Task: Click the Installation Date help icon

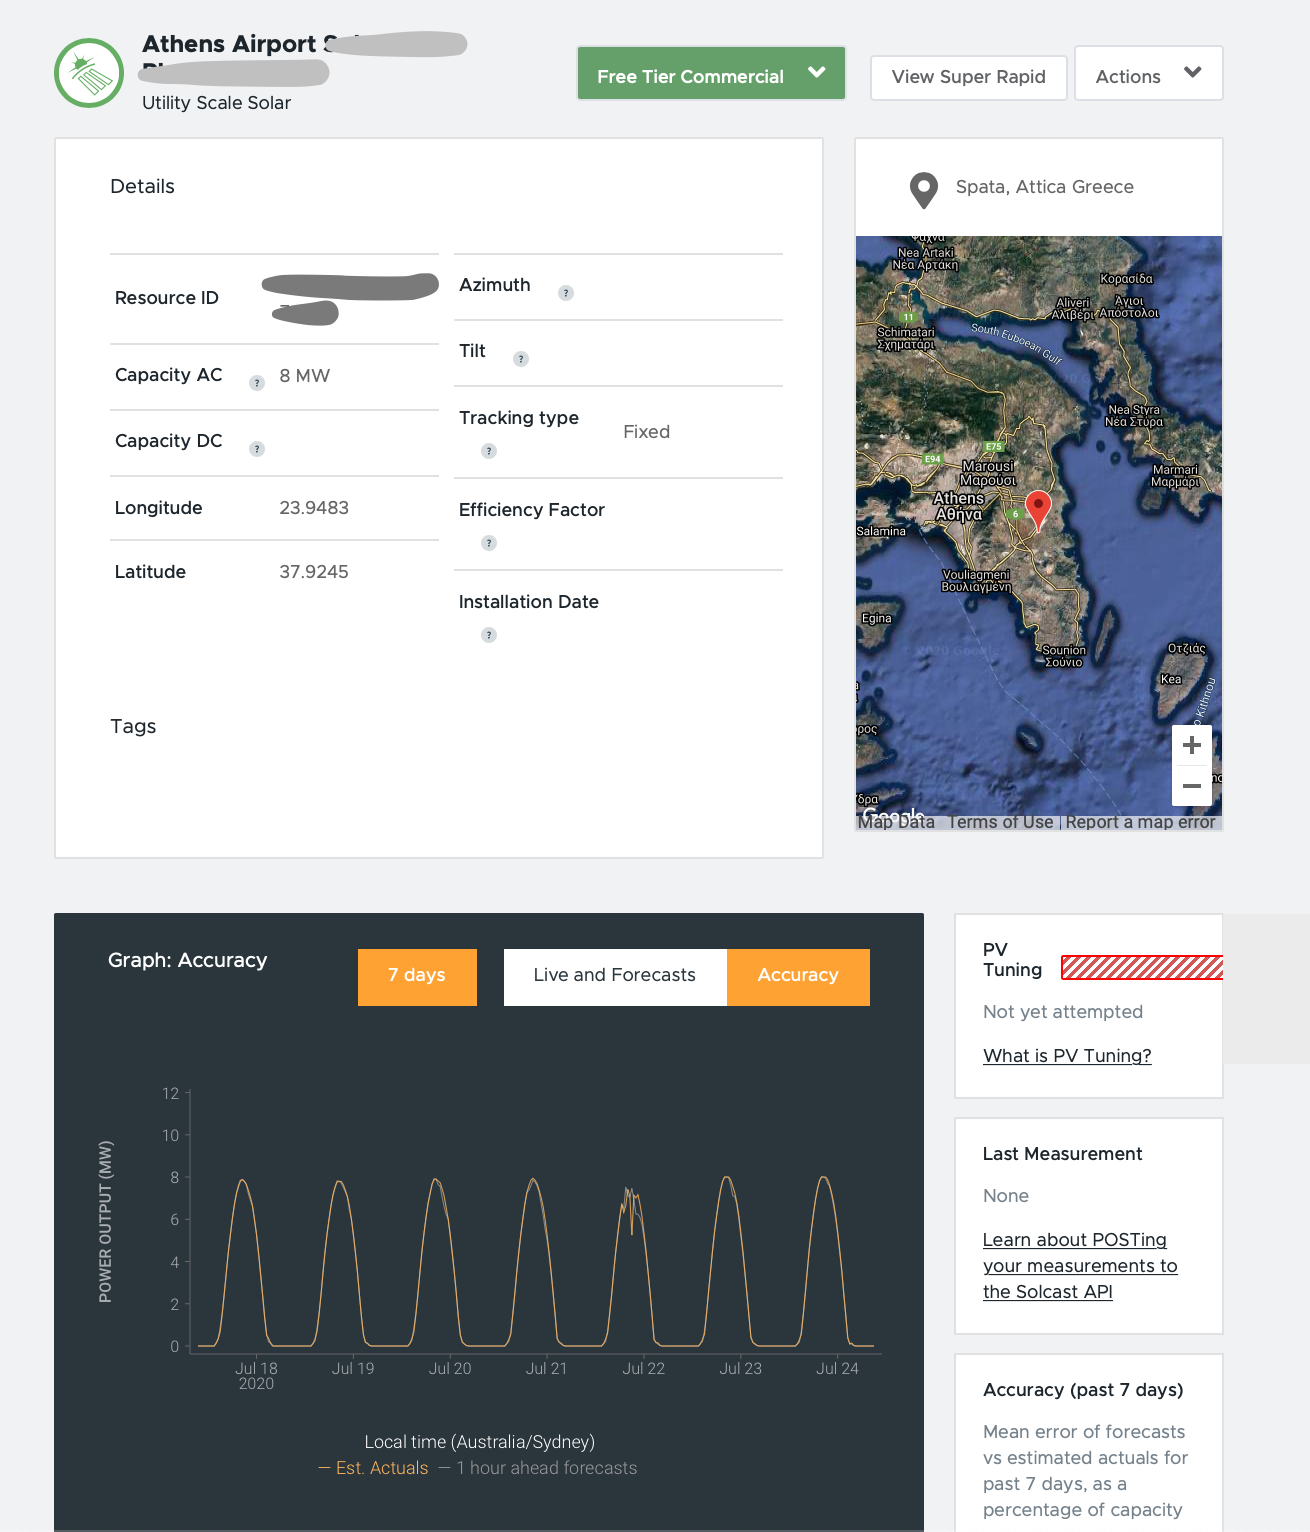Action: (x=489, y=635)
